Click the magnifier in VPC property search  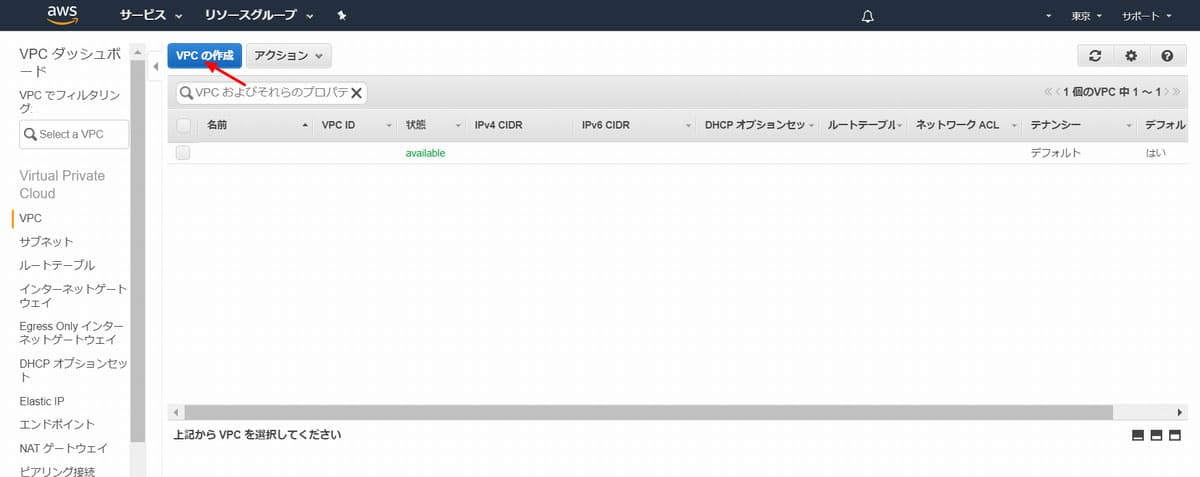pyautogui.click(x=186, y=92)
